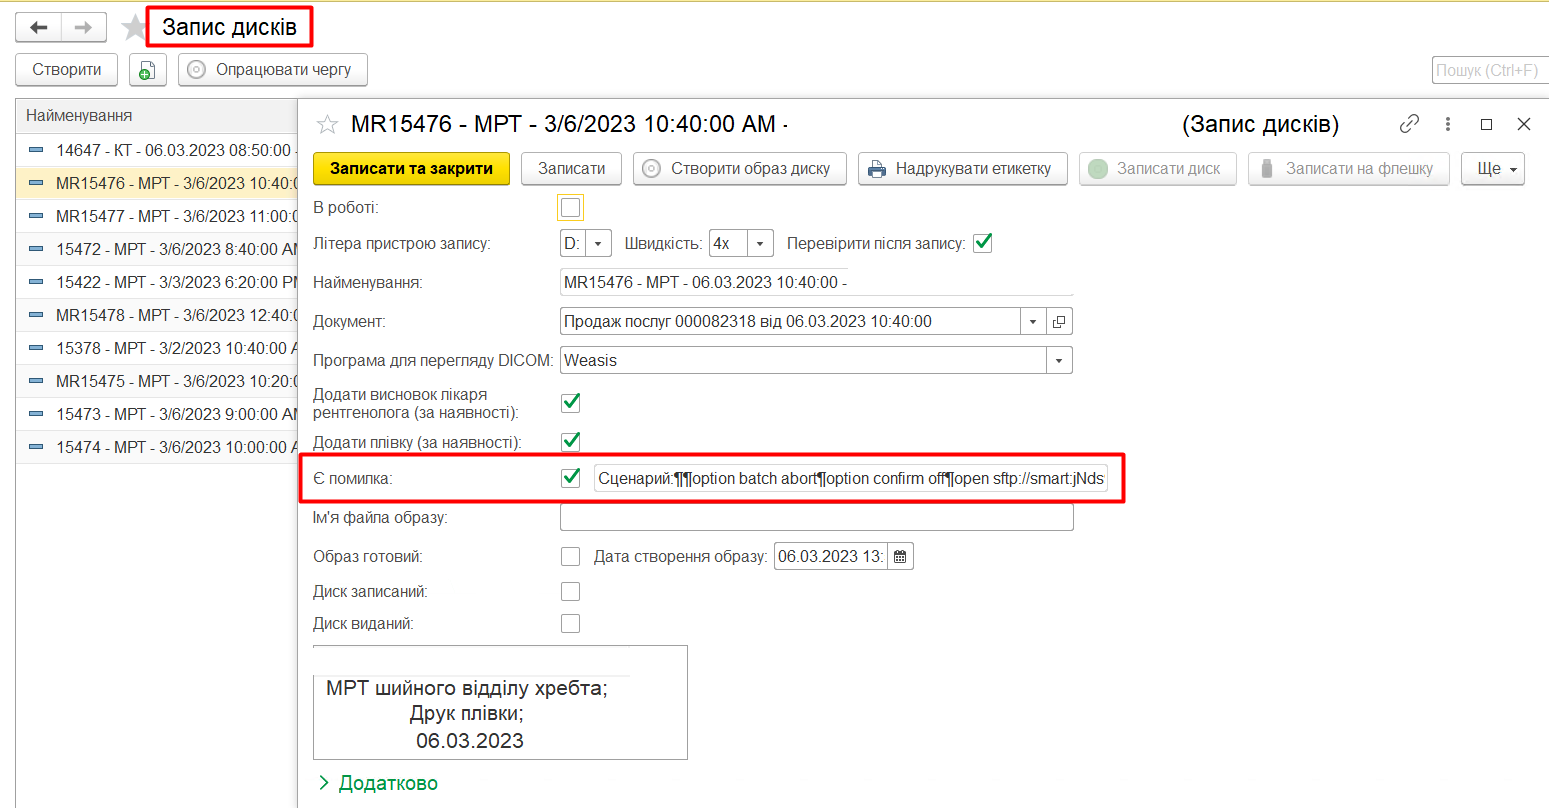
Task: Uncheck Перевірити після запису
Action: point(983,243)
